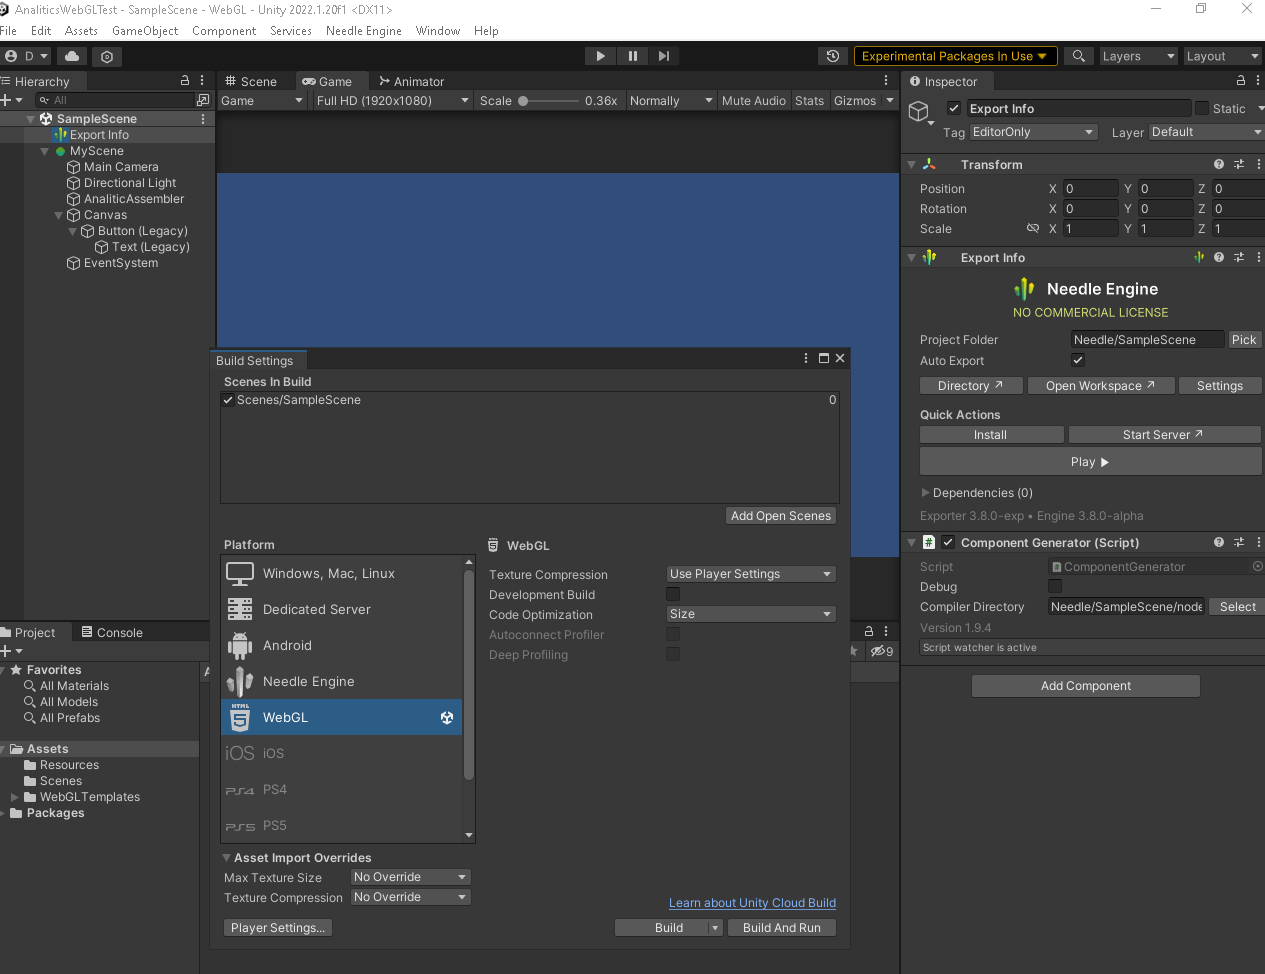
Task: Click the Start Server button
Action: pos(1164,434)
